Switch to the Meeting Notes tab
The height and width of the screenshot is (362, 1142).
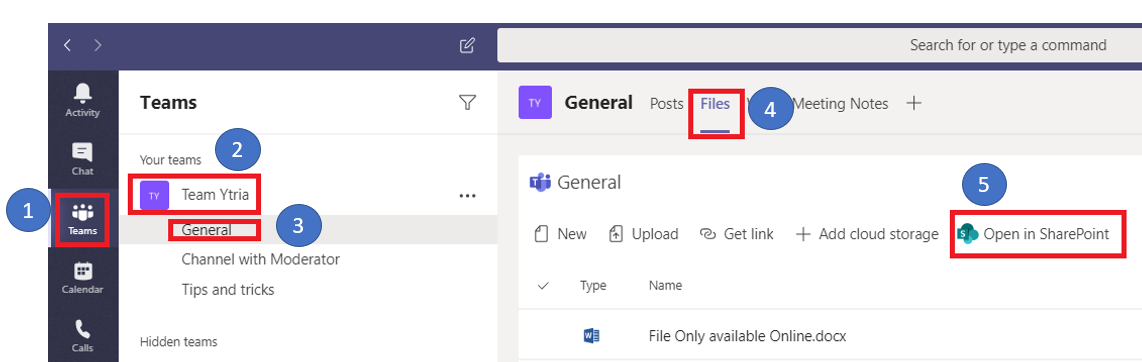(840, 103)
